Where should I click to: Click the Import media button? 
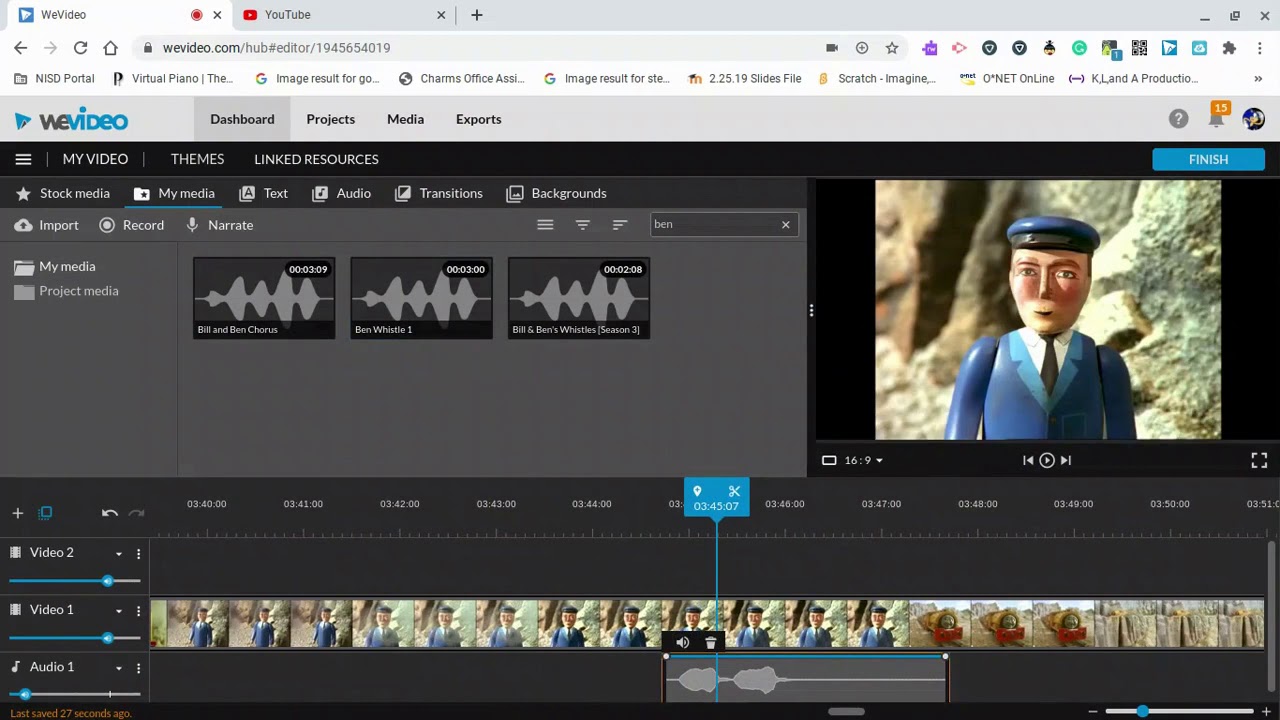click(x=46, y=225)
